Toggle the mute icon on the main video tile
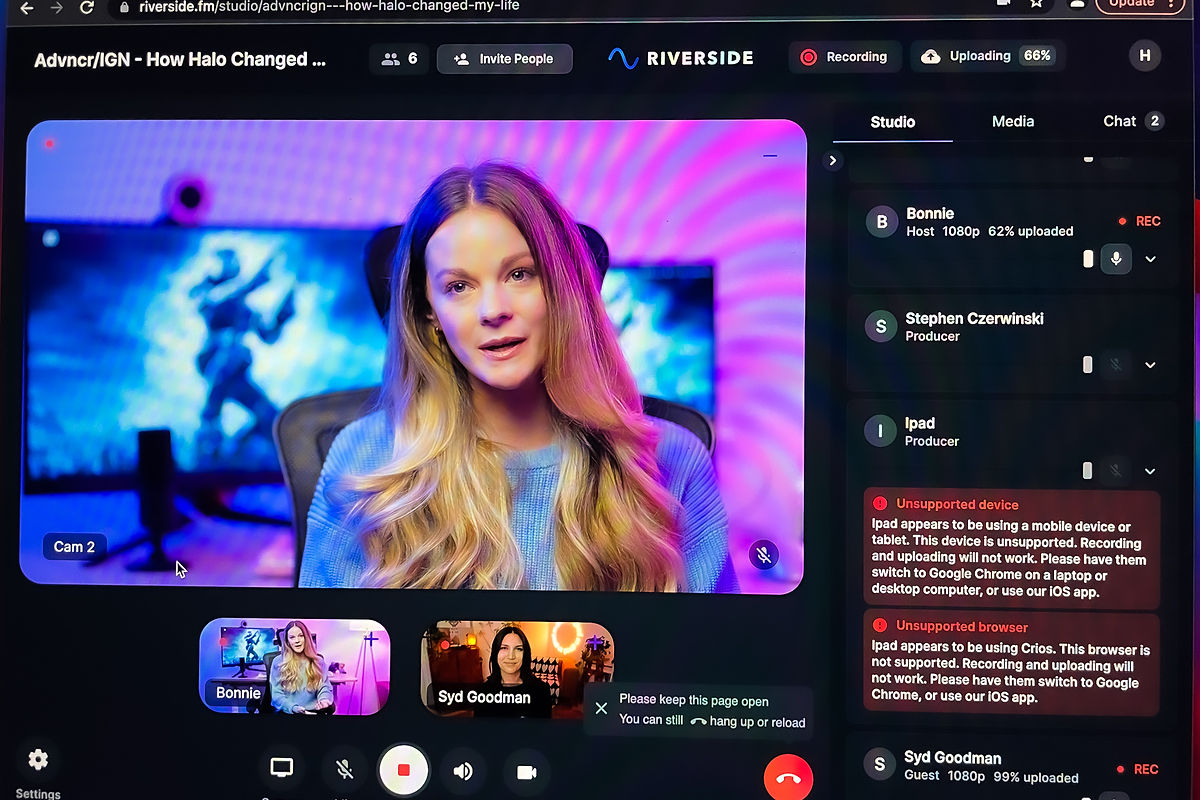1200x800 pixels. [763, 554]
